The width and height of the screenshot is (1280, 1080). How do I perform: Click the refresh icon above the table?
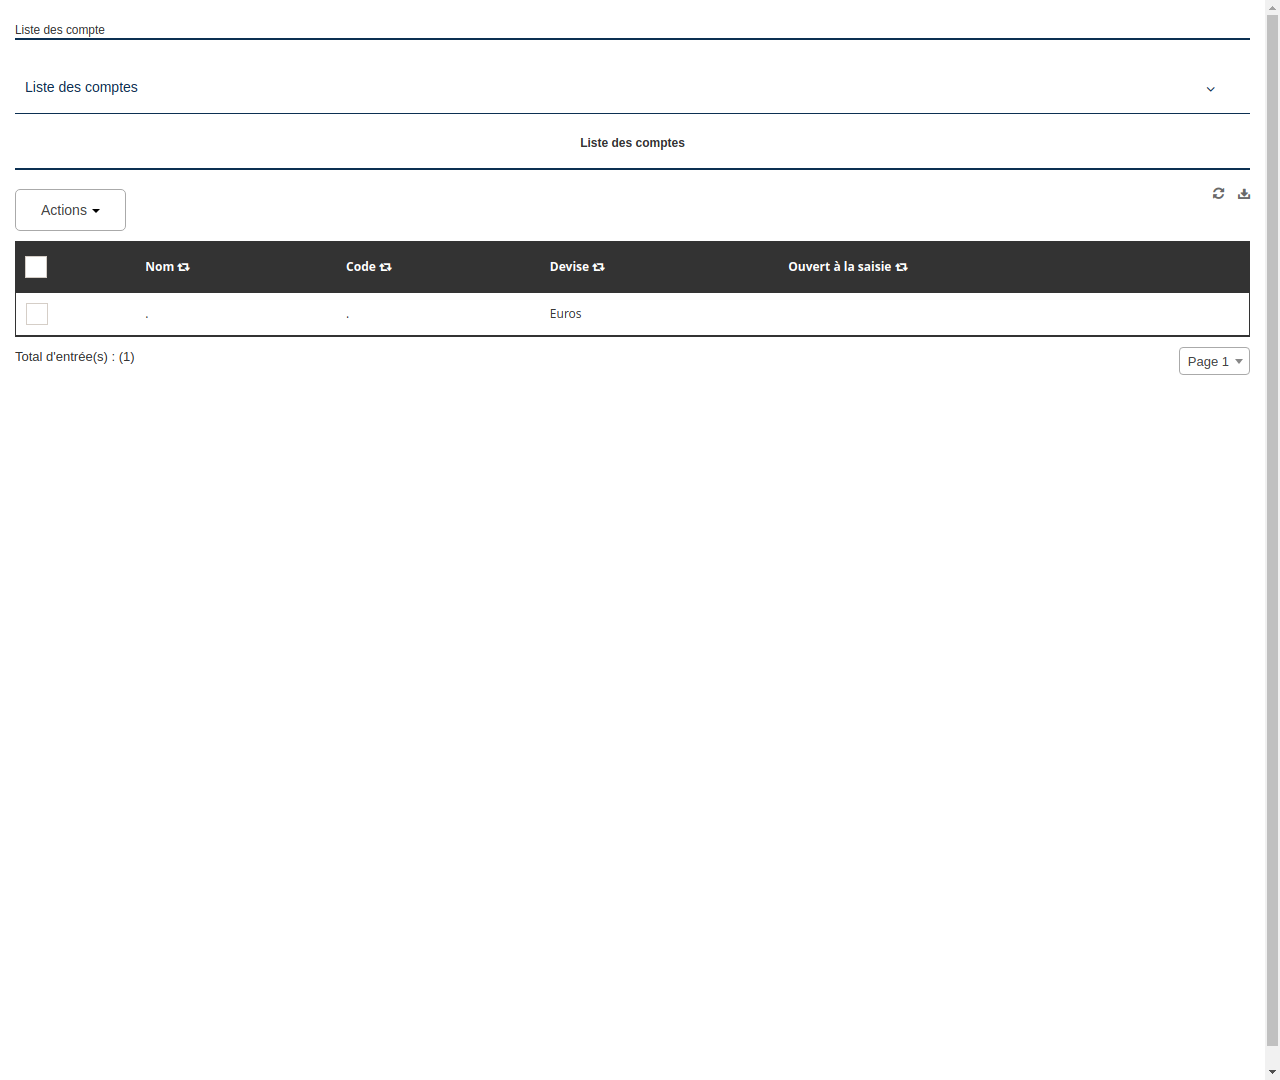(x=1218, y=193)
